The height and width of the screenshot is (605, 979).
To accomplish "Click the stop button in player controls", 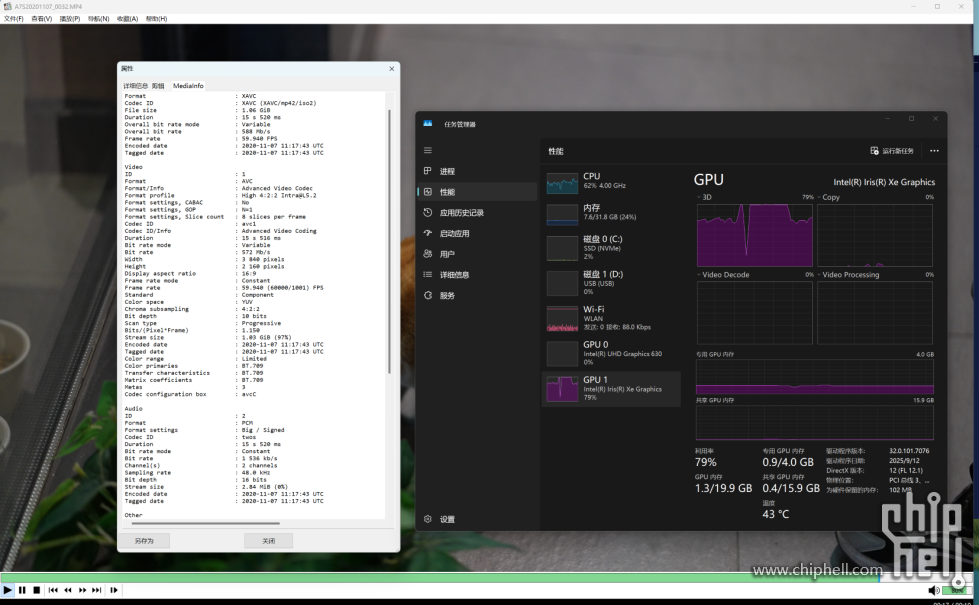I will (36, 590).
